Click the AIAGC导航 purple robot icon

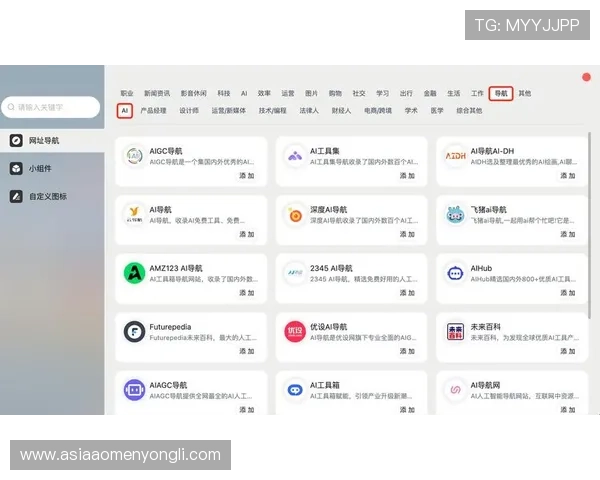pos(134,390)
